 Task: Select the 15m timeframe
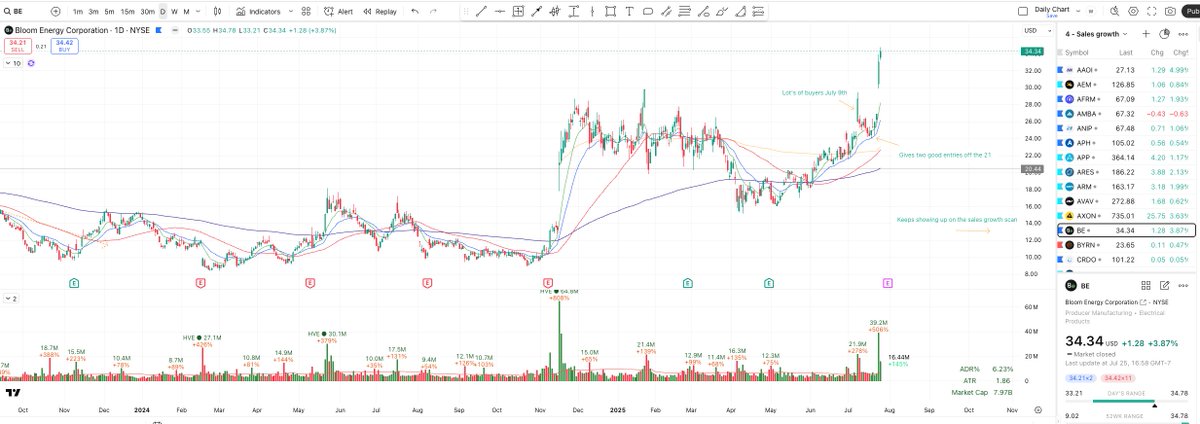(127, 11)
